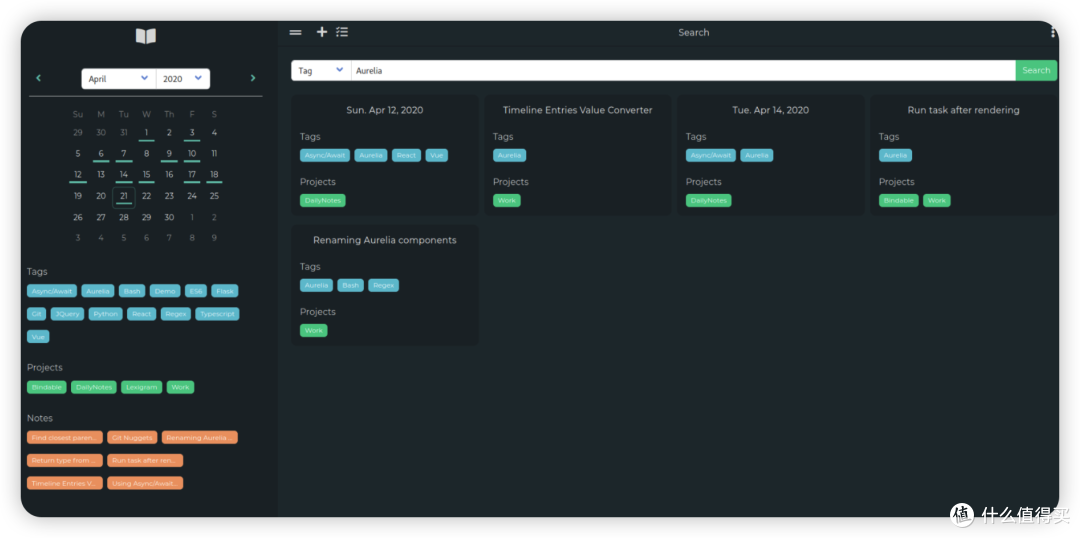Click the Demo tag in sidebar
The width and height of the screenshot is (1080, 538).
coord(165,291)
